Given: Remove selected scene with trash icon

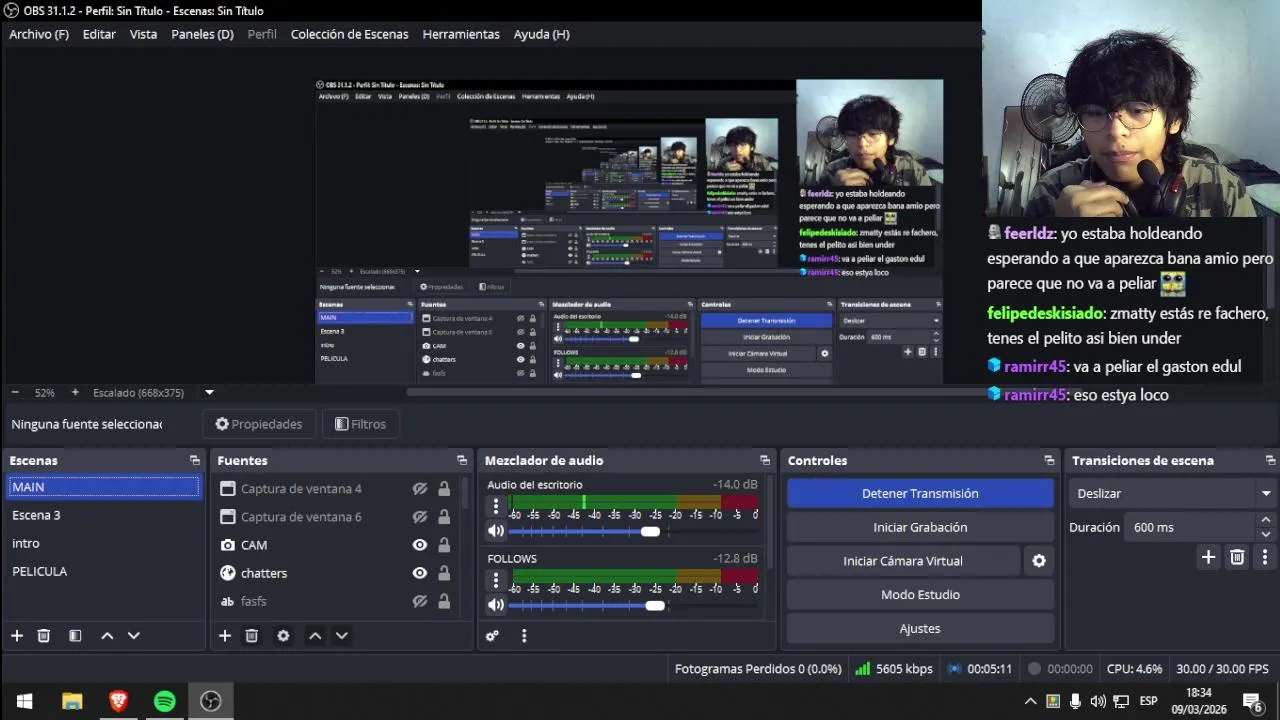Looking at the screenshot, I should 44,636.
